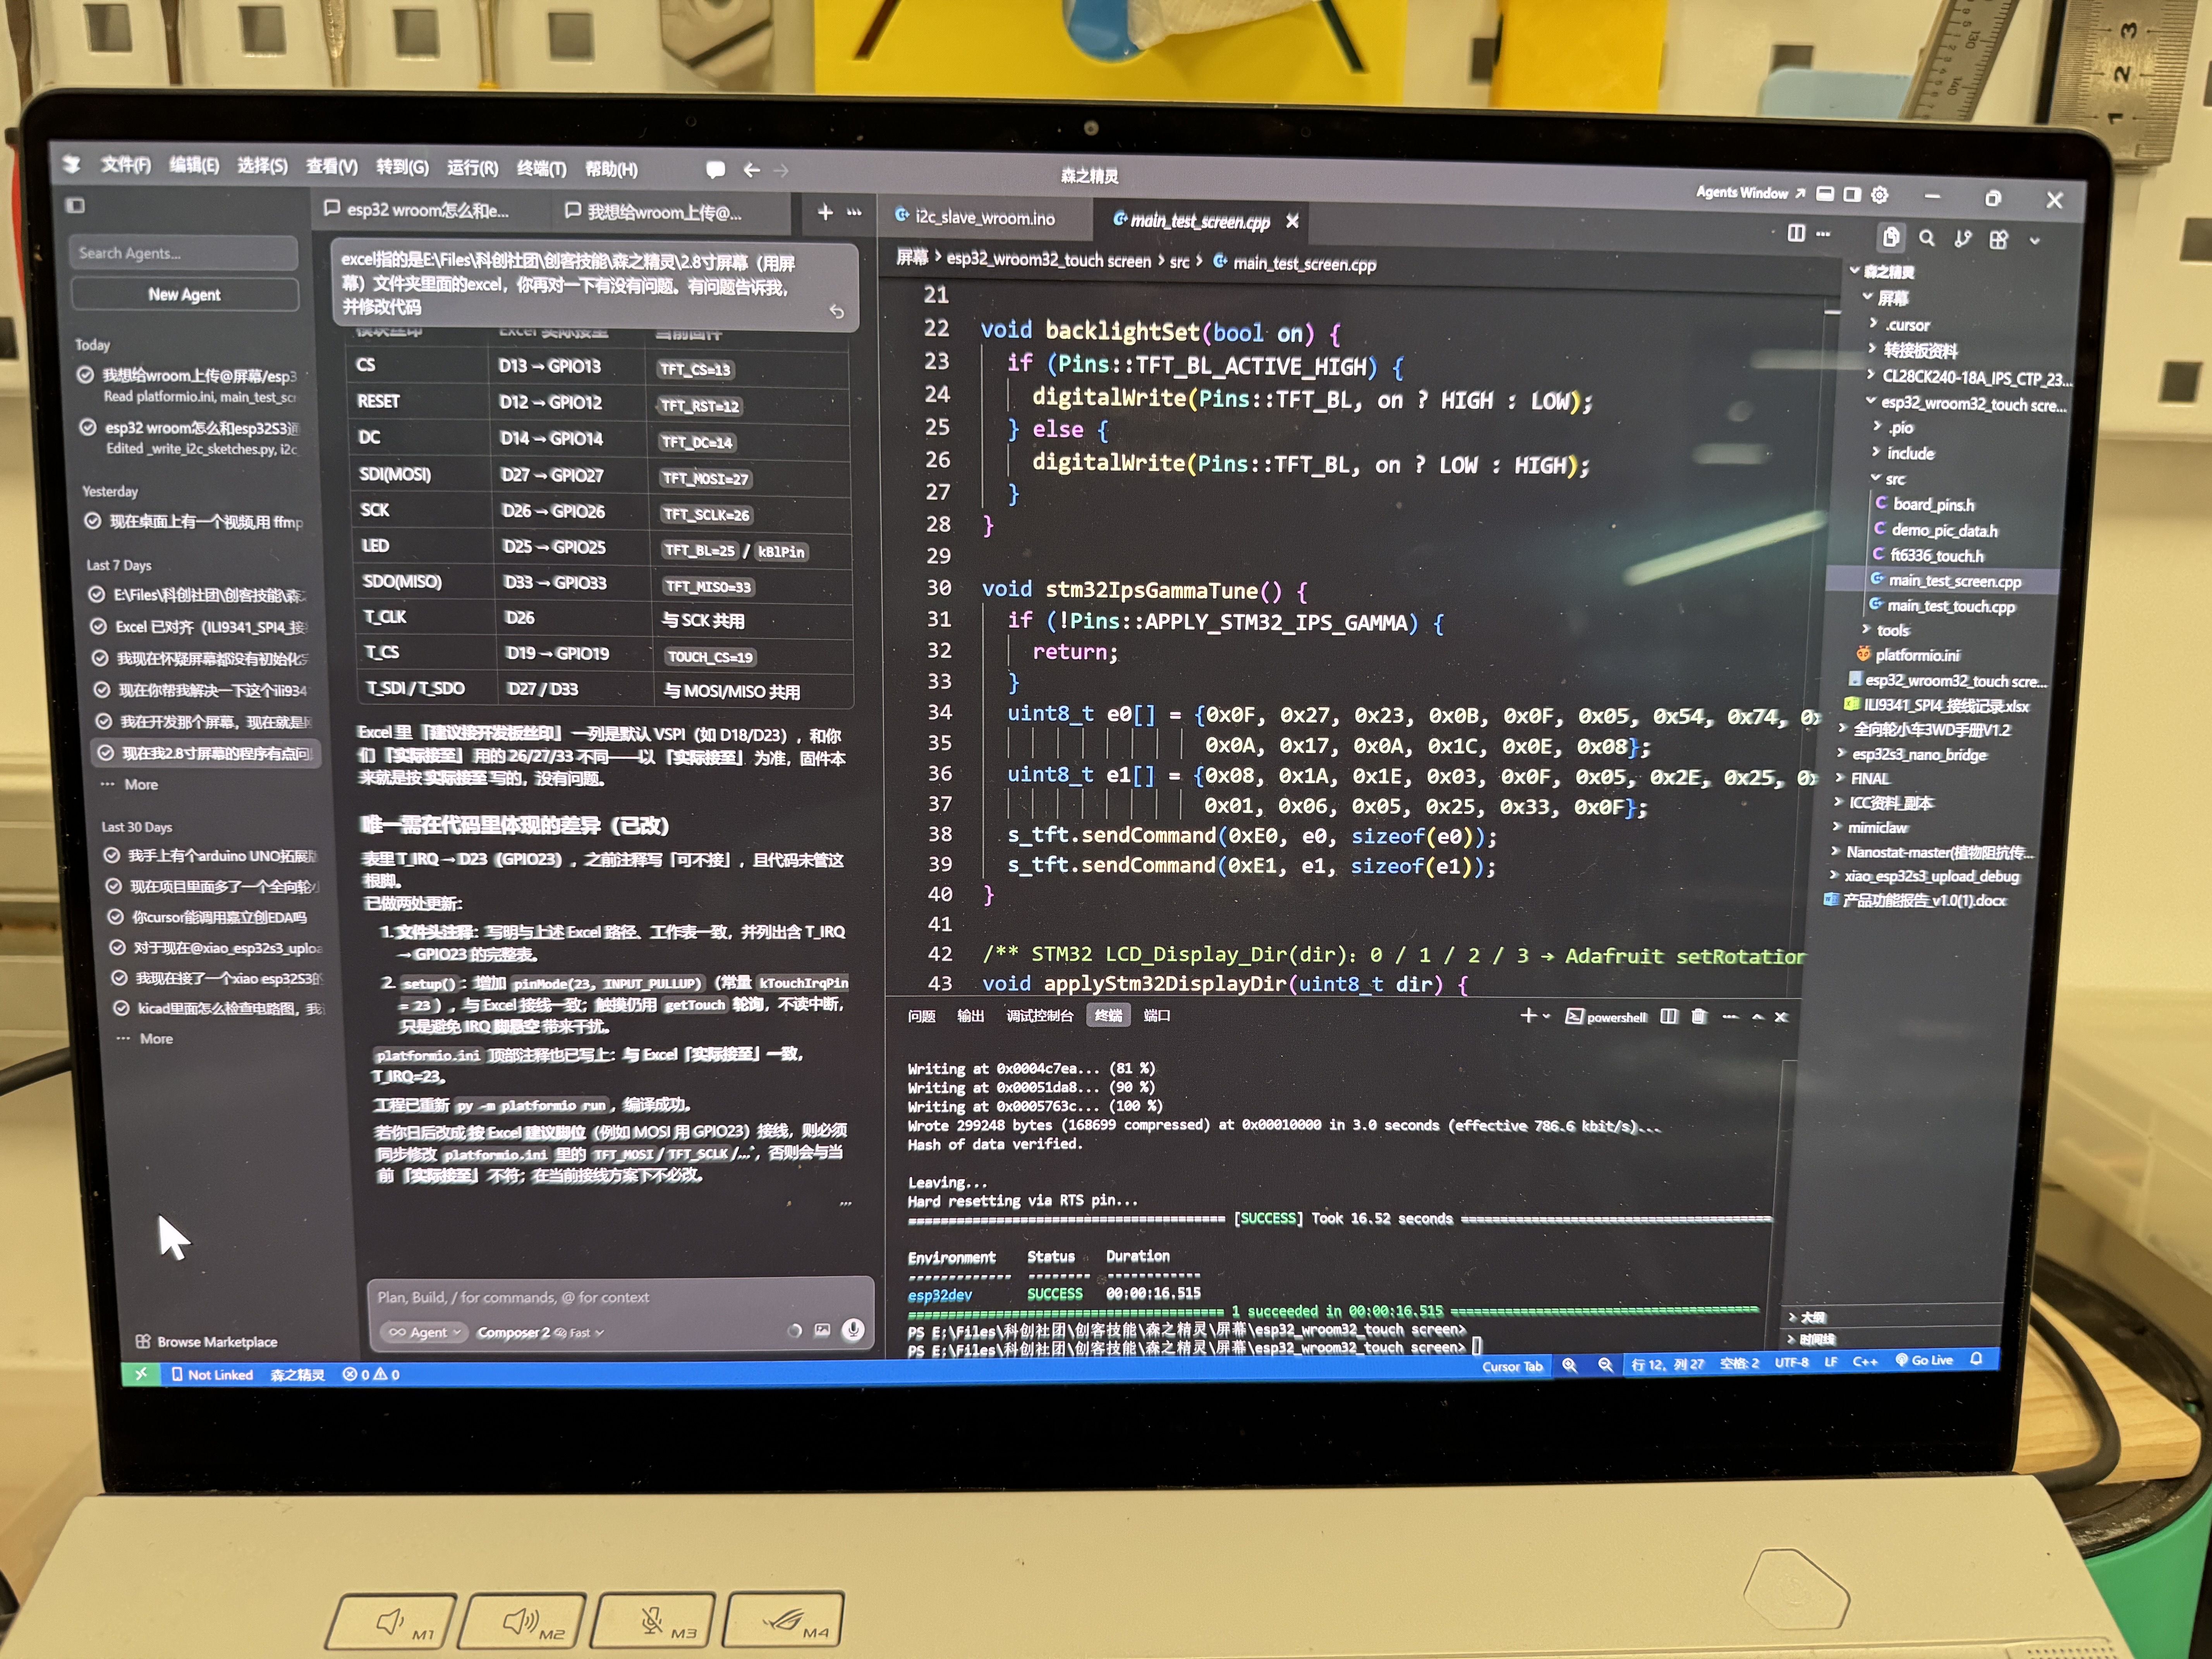Close the terminal panel

(1781, 1017)
